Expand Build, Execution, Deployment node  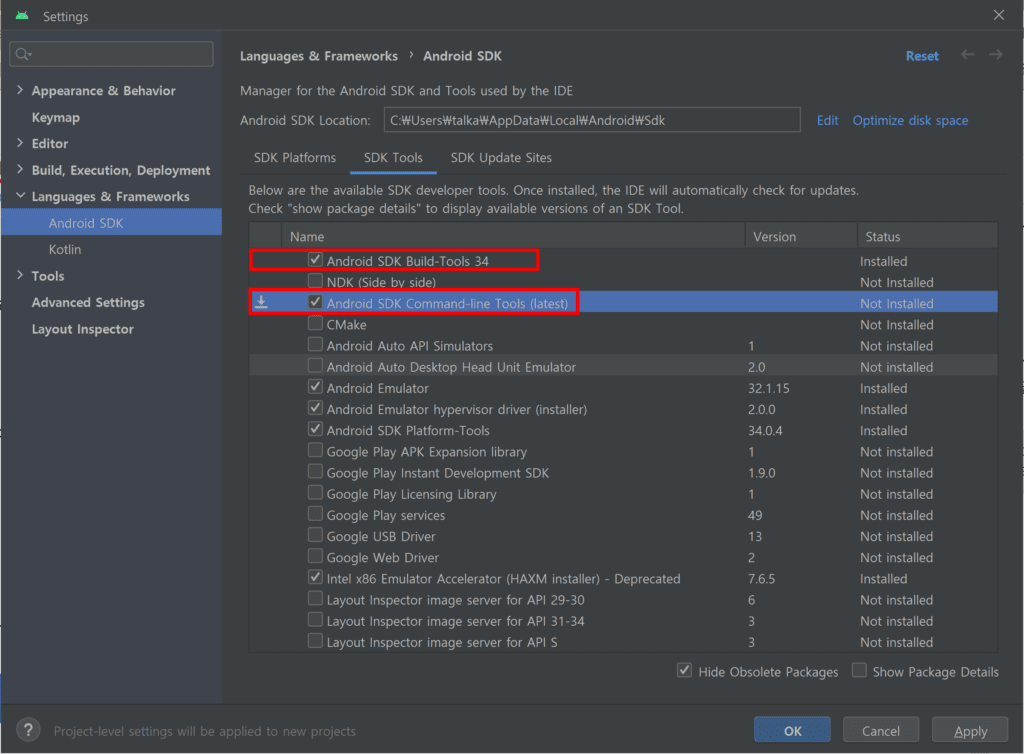(x=20, y=169)
